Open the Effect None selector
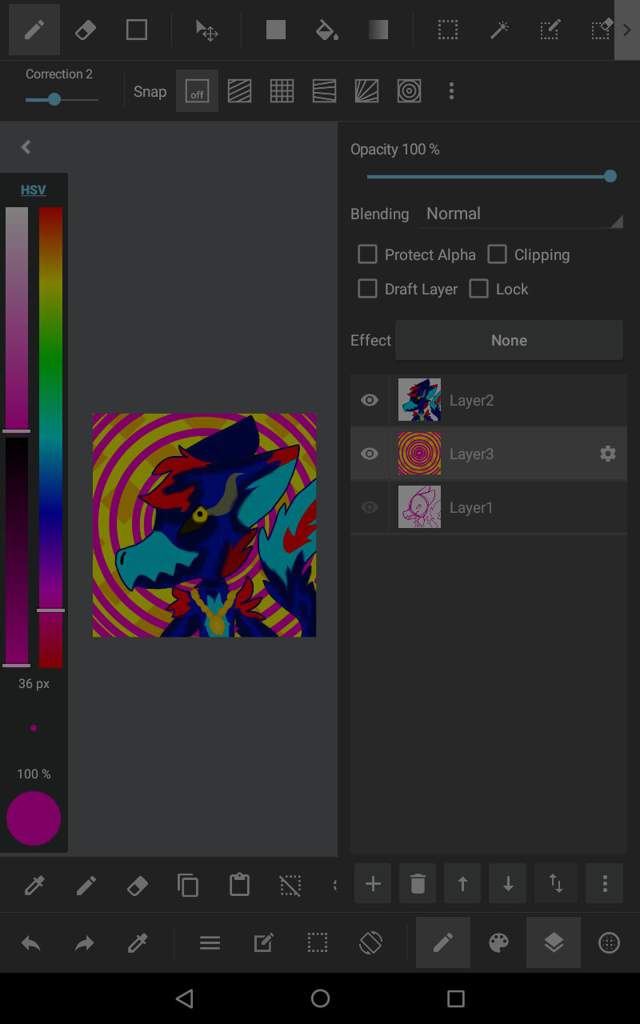 (509, 340)
